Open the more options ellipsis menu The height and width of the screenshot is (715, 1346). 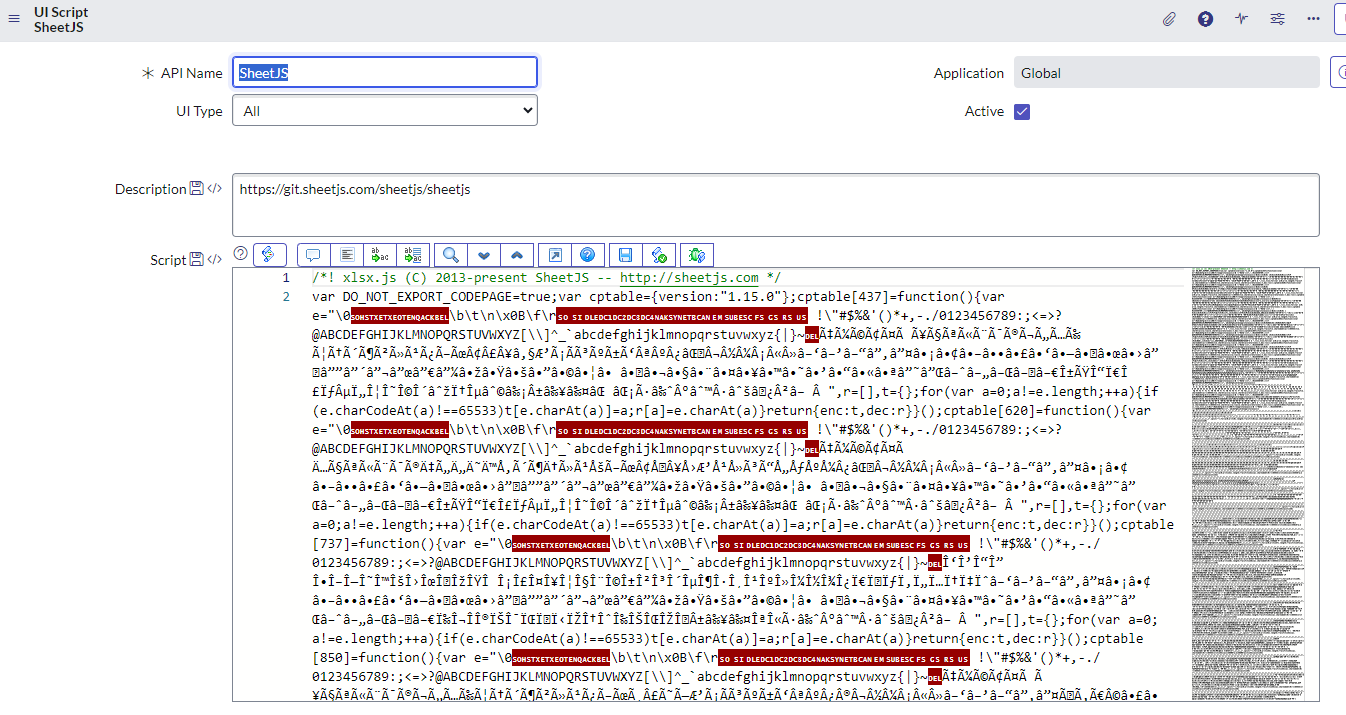(x=1313, y=19)
